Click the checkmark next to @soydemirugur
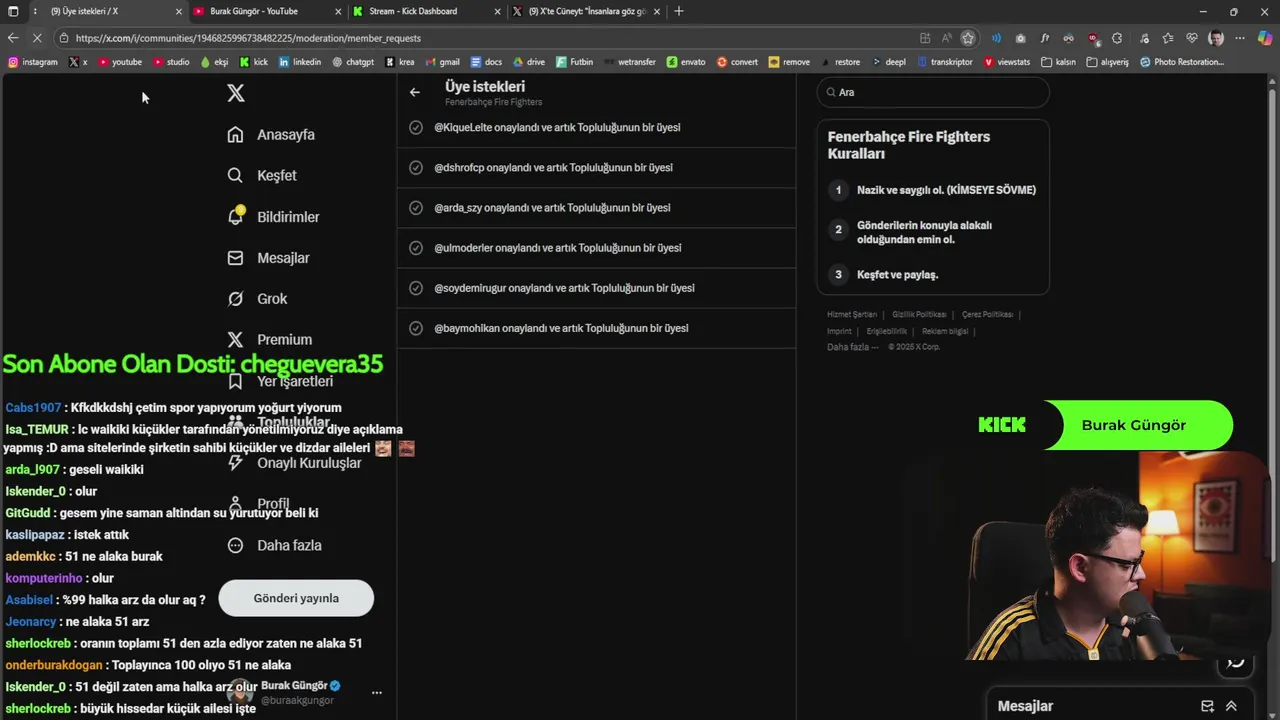 click(416, 288)
